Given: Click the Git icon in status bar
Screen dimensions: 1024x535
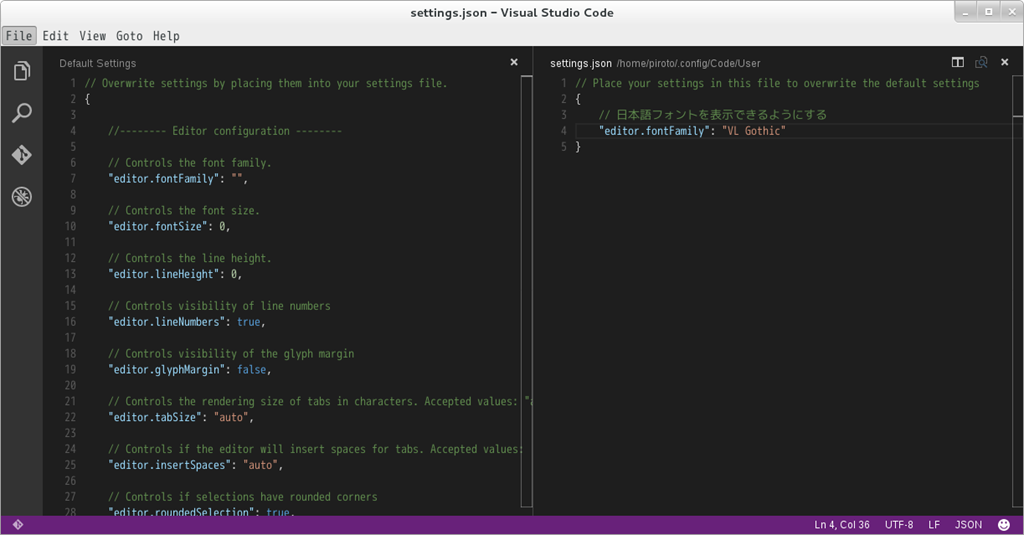Looking at the screenshot, I should [17, 525].
